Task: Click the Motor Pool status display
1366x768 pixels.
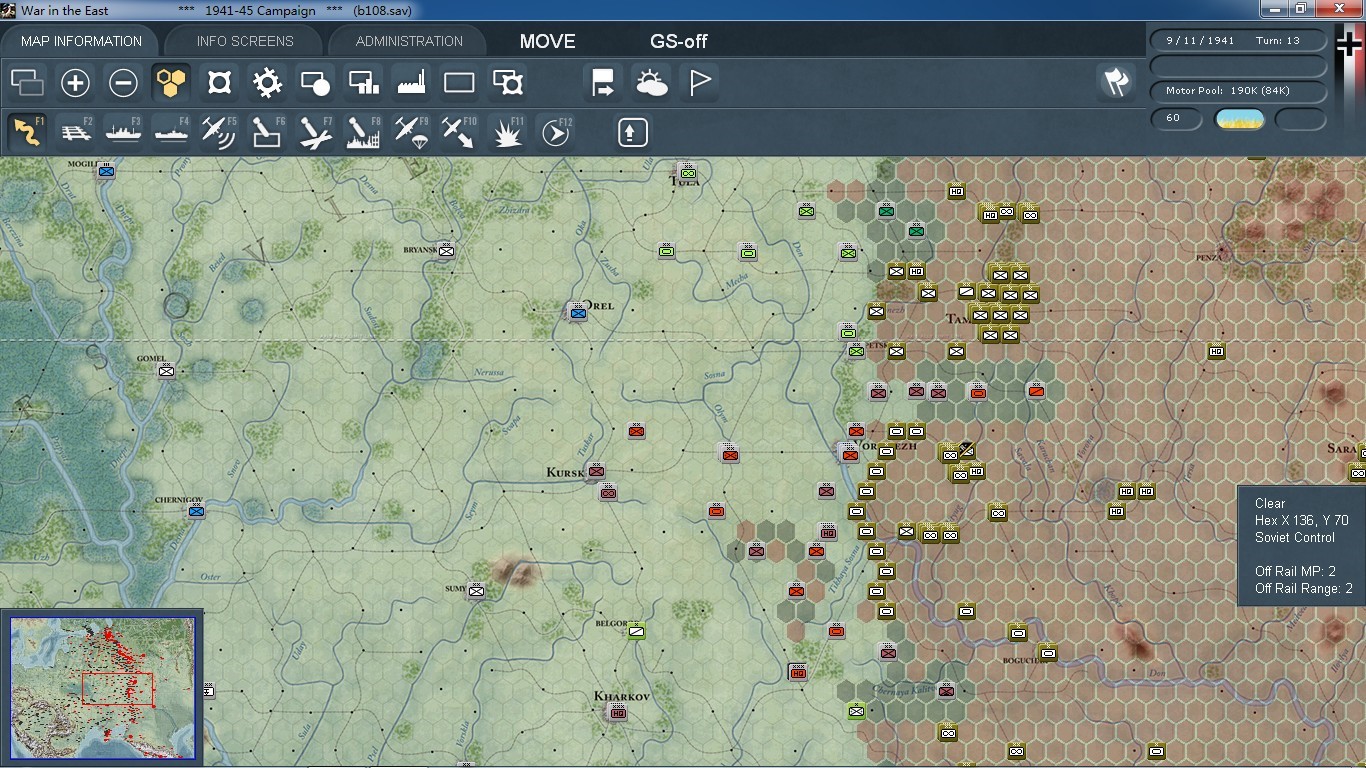Action: (1238, 91)
